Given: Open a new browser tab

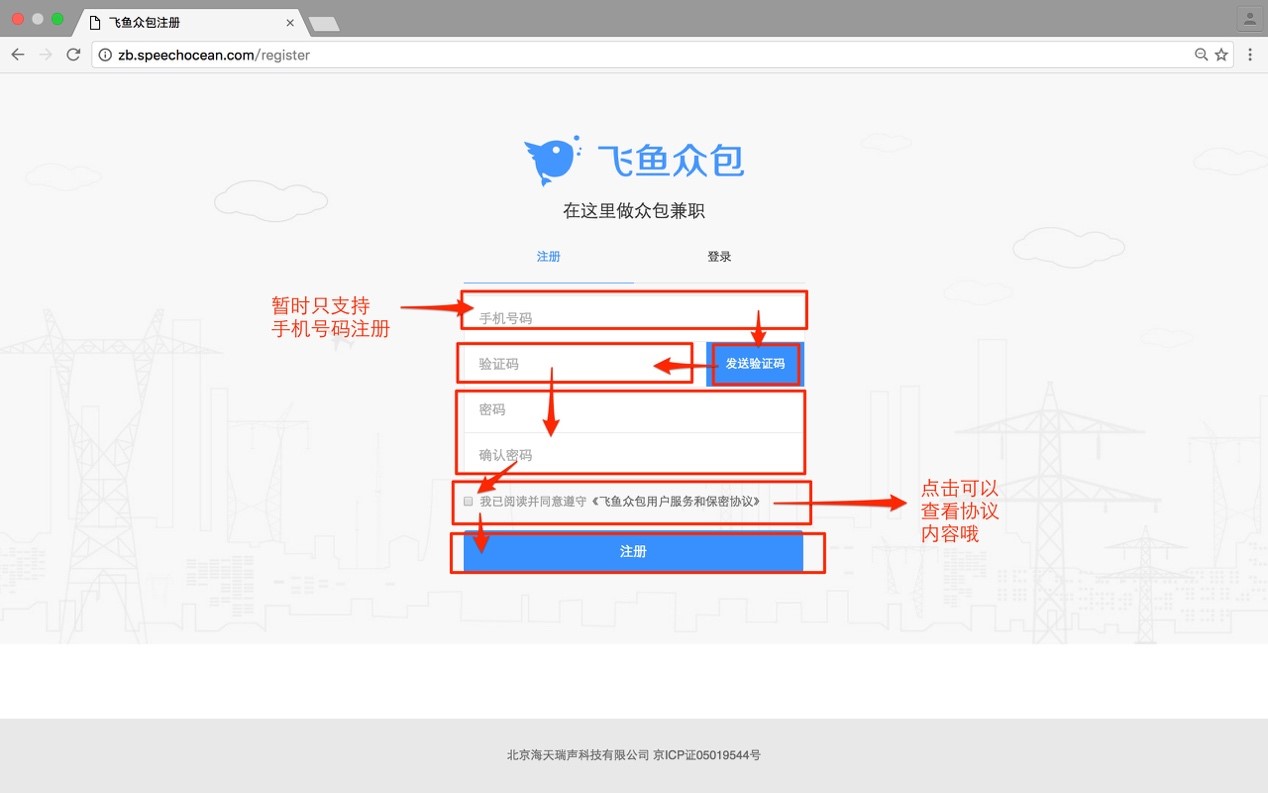Looking at the screenshot, I should coord(324,23).
